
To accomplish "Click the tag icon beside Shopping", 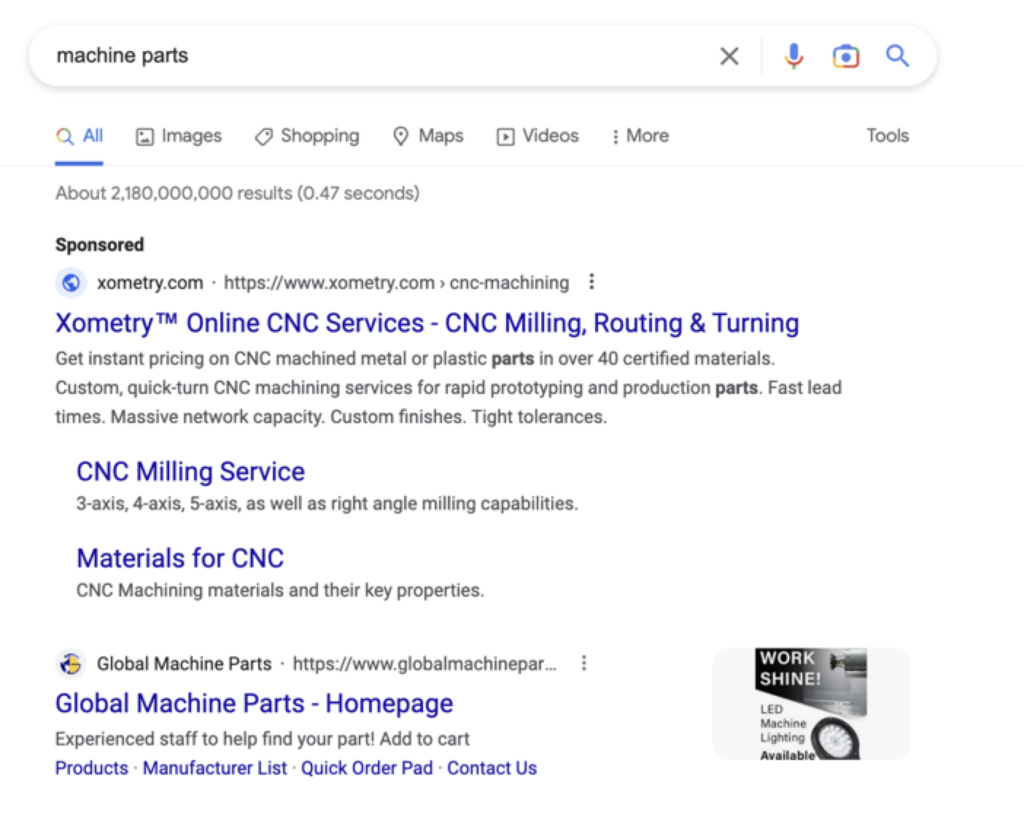I will (263, 135).
